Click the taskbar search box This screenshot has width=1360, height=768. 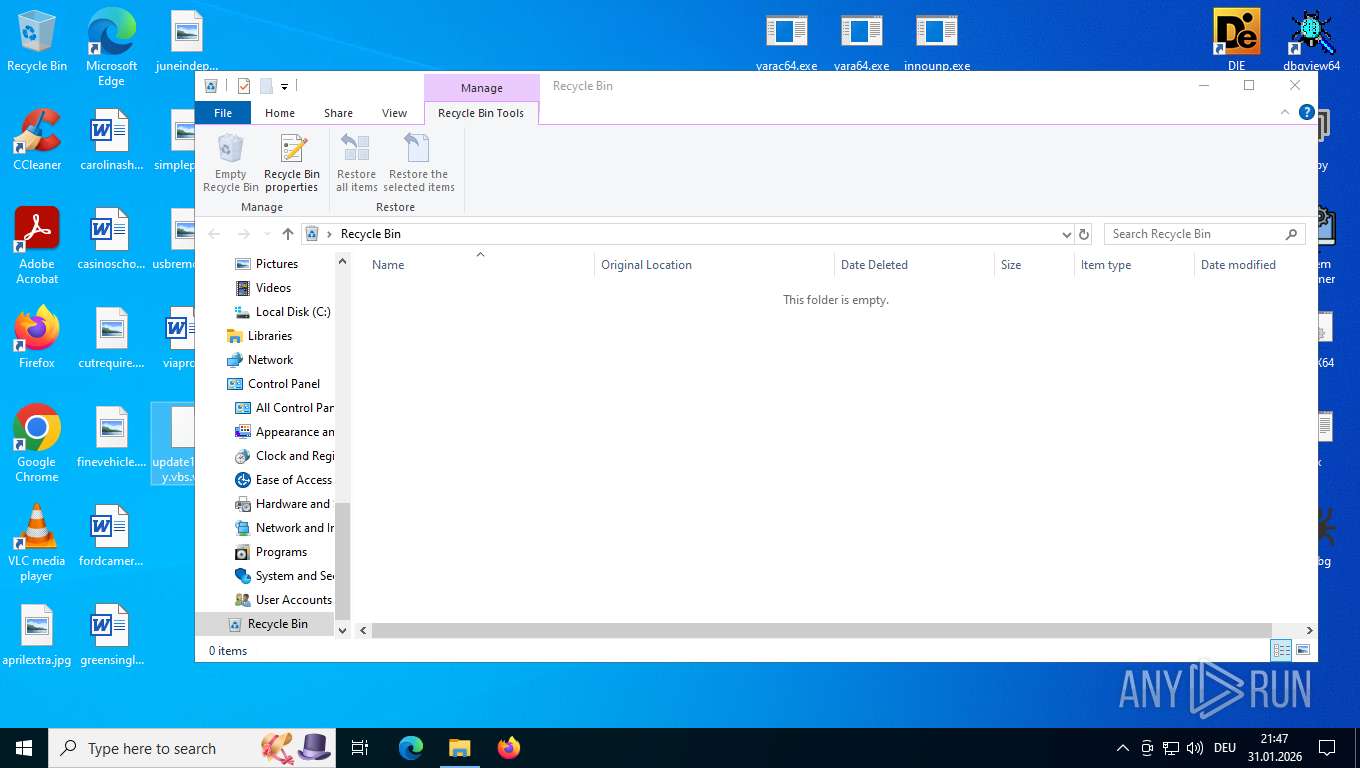[194, 748]
